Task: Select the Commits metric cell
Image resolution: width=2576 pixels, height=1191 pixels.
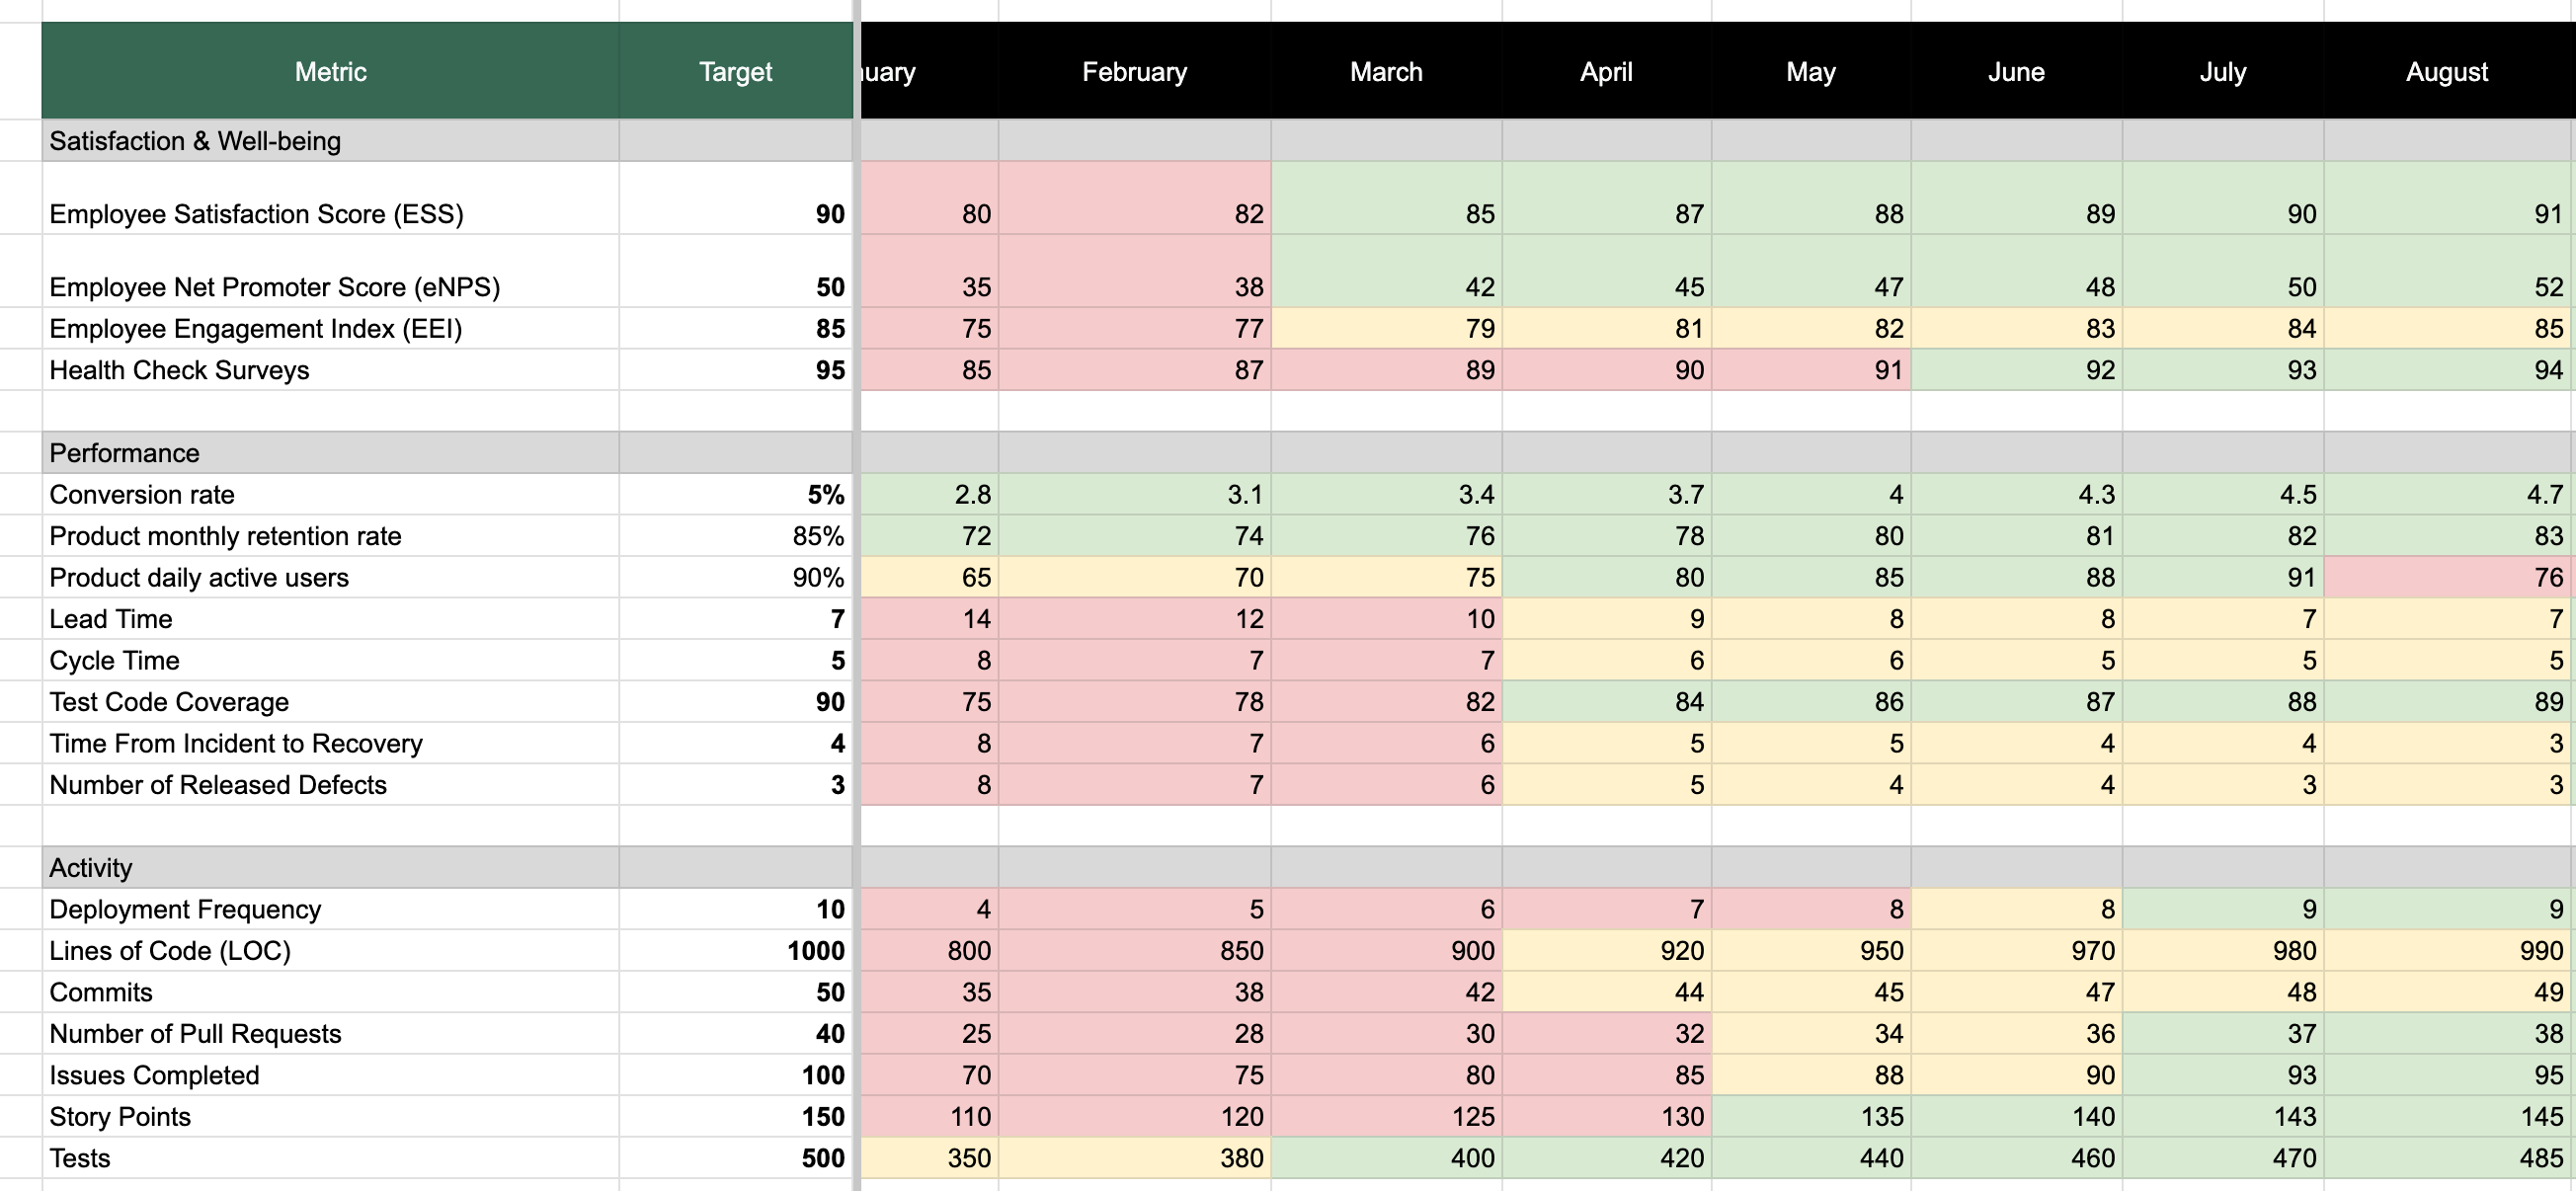Action: pyautogui.click(x=330, y=992)
